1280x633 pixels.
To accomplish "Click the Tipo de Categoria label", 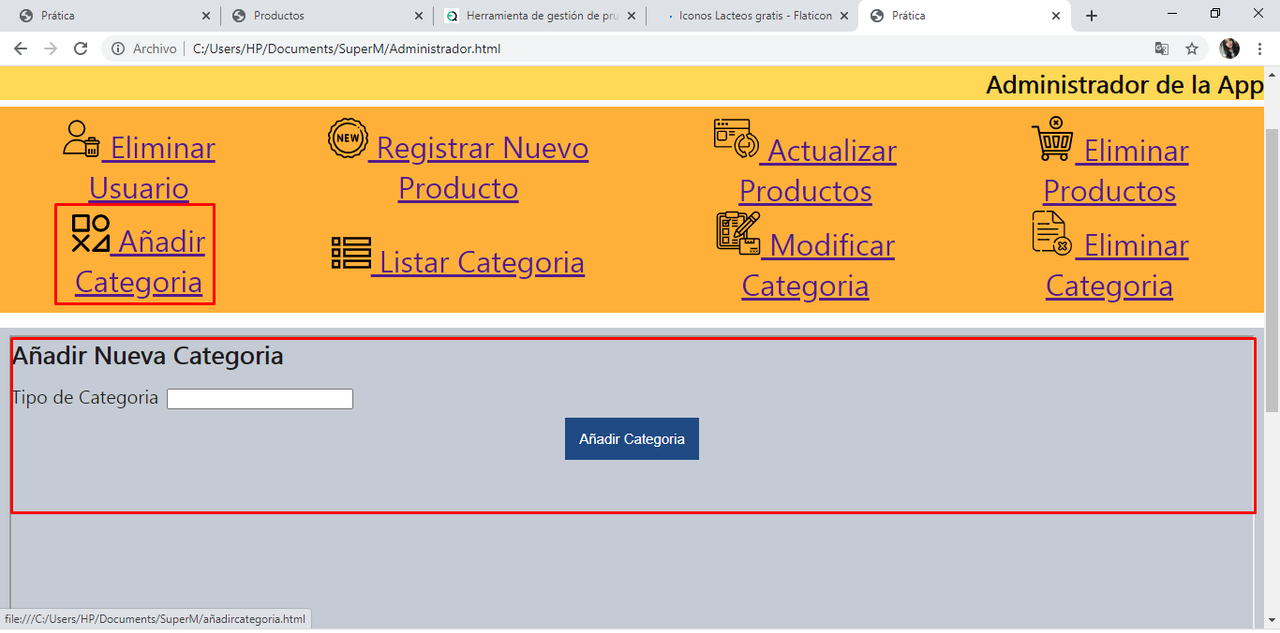I will tap(85, 398).
